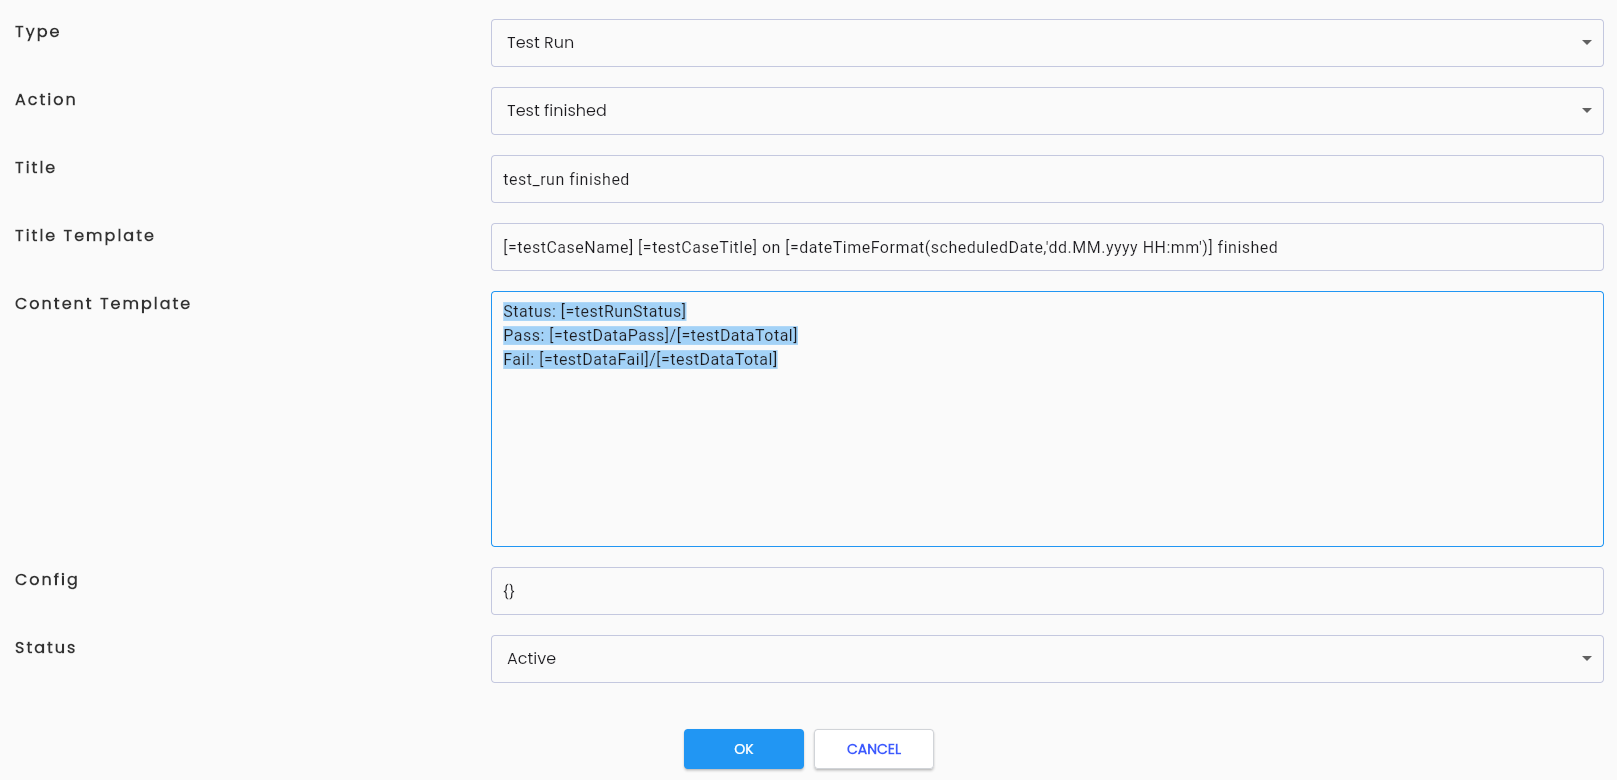The width and height of the screenshot is (1617, 780).
Task: Open the Status dropdown showing Active
Action: coord(1047,659)
